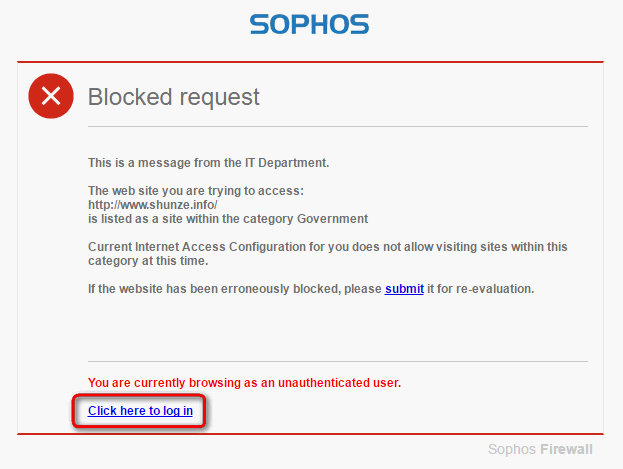Screen dimensions: 623x469
Task: Click the bold 'Firewall' footer word
Action: pos(566,449)
